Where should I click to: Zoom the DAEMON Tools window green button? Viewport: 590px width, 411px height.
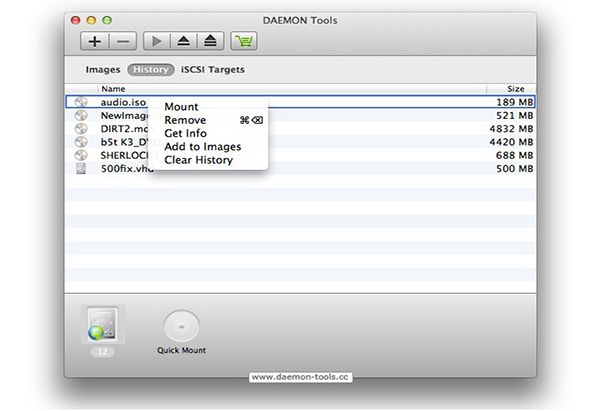click(107, 20)
